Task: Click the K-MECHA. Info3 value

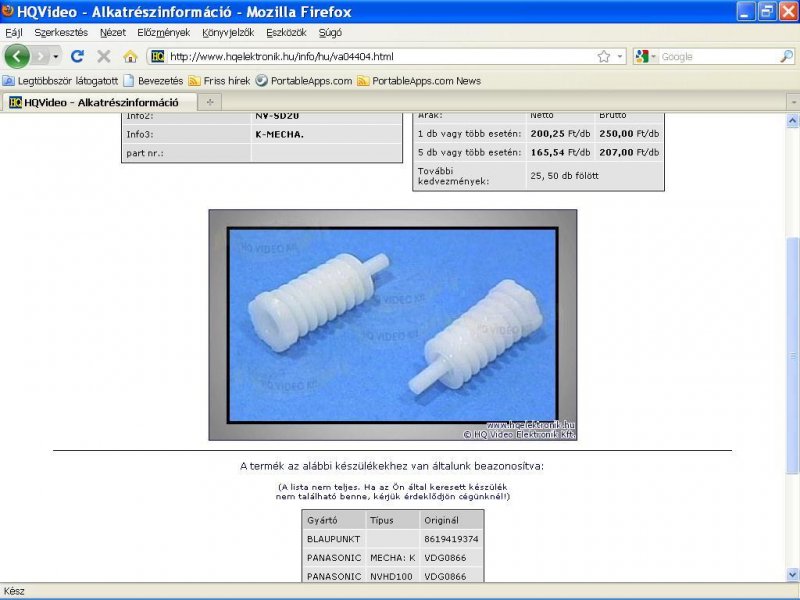Action: 280,134
